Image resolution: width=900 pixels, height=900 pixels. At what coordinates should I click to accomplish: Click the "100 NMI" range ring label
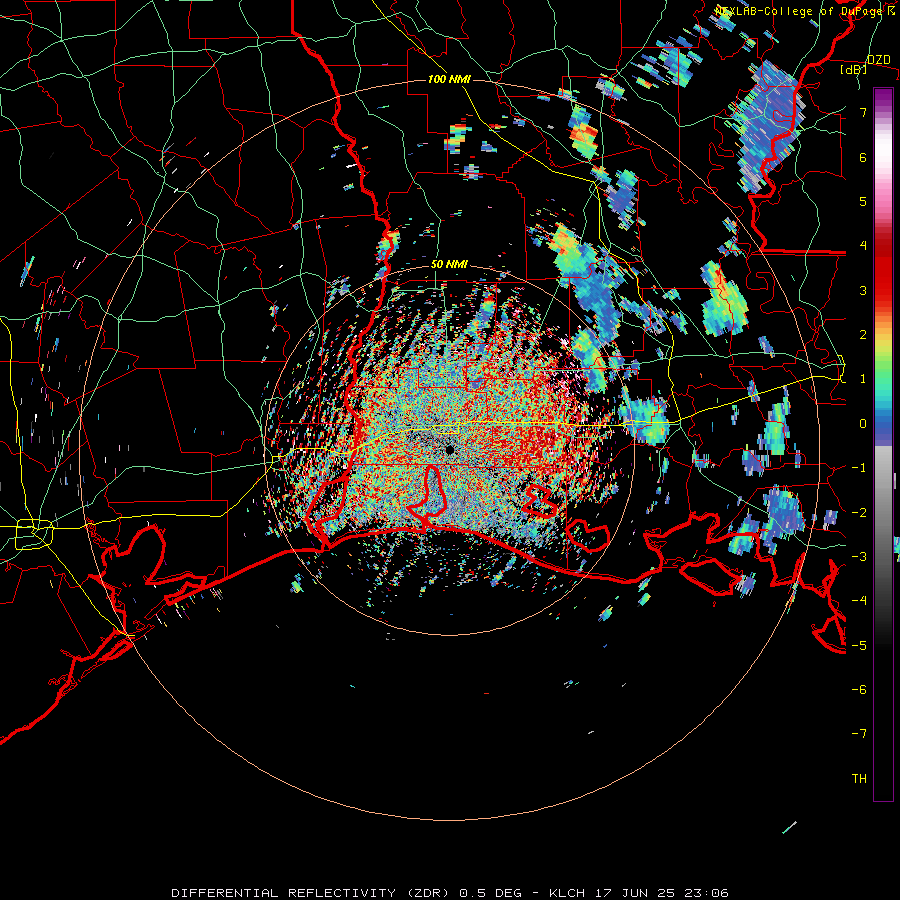[449, 79]
